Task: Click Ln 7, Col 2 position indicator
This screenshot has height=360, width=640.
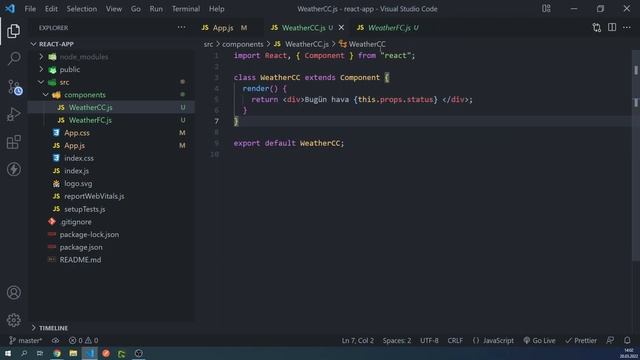Action: click(358, 340)
